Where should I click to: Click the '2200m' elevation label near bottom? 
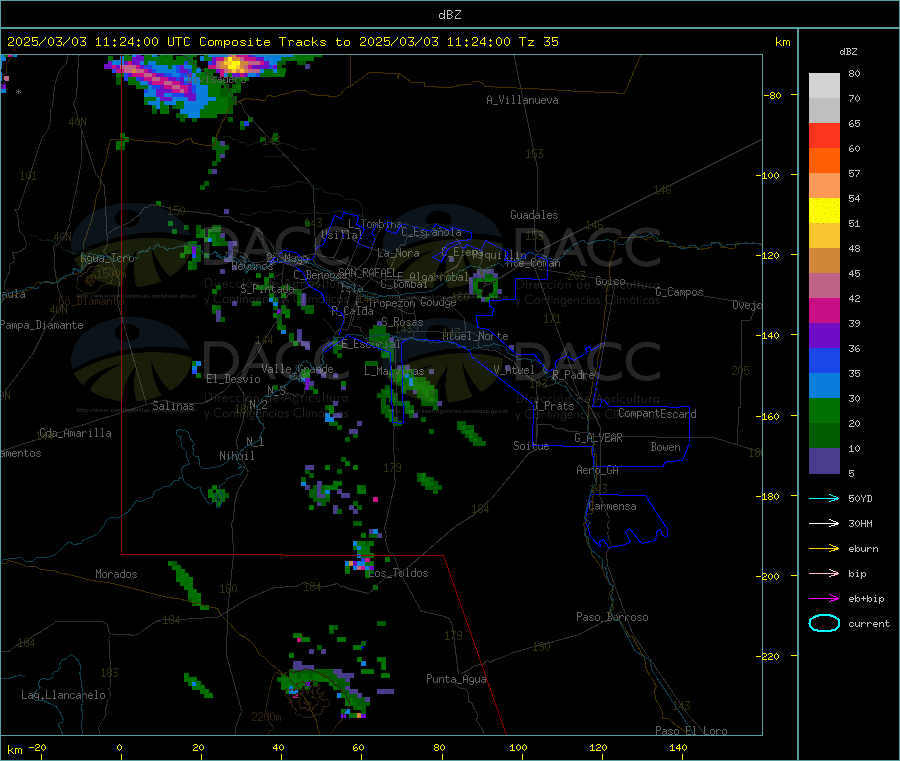[266, 717]
